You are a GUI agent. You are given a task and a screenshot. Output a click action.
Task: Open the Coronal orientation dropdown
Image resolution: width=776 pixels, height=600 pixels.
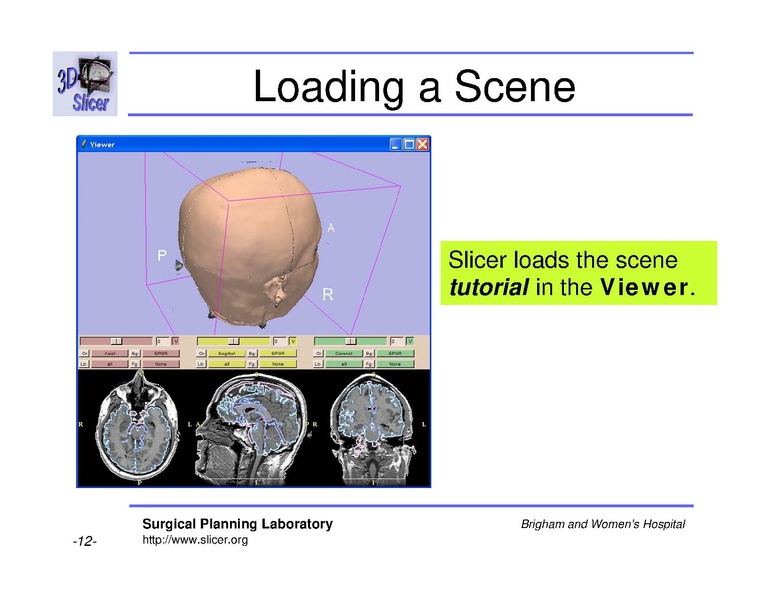(x=344, y=353)
